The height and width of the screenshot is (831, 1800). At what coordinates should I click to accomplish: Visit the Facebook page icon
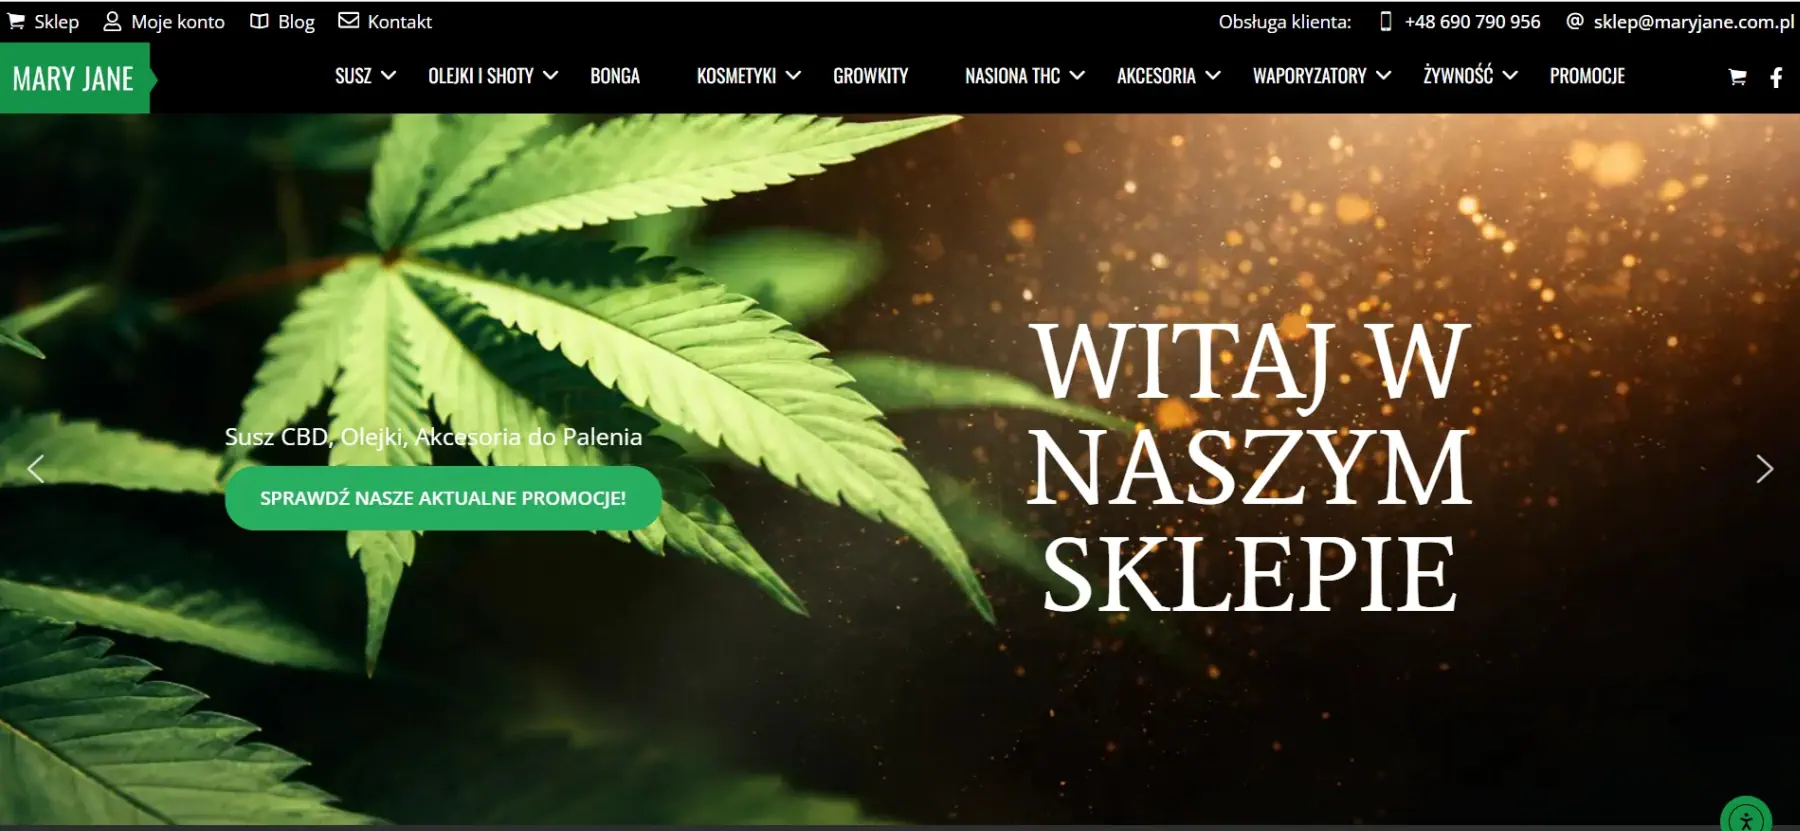coord(1776,77)
